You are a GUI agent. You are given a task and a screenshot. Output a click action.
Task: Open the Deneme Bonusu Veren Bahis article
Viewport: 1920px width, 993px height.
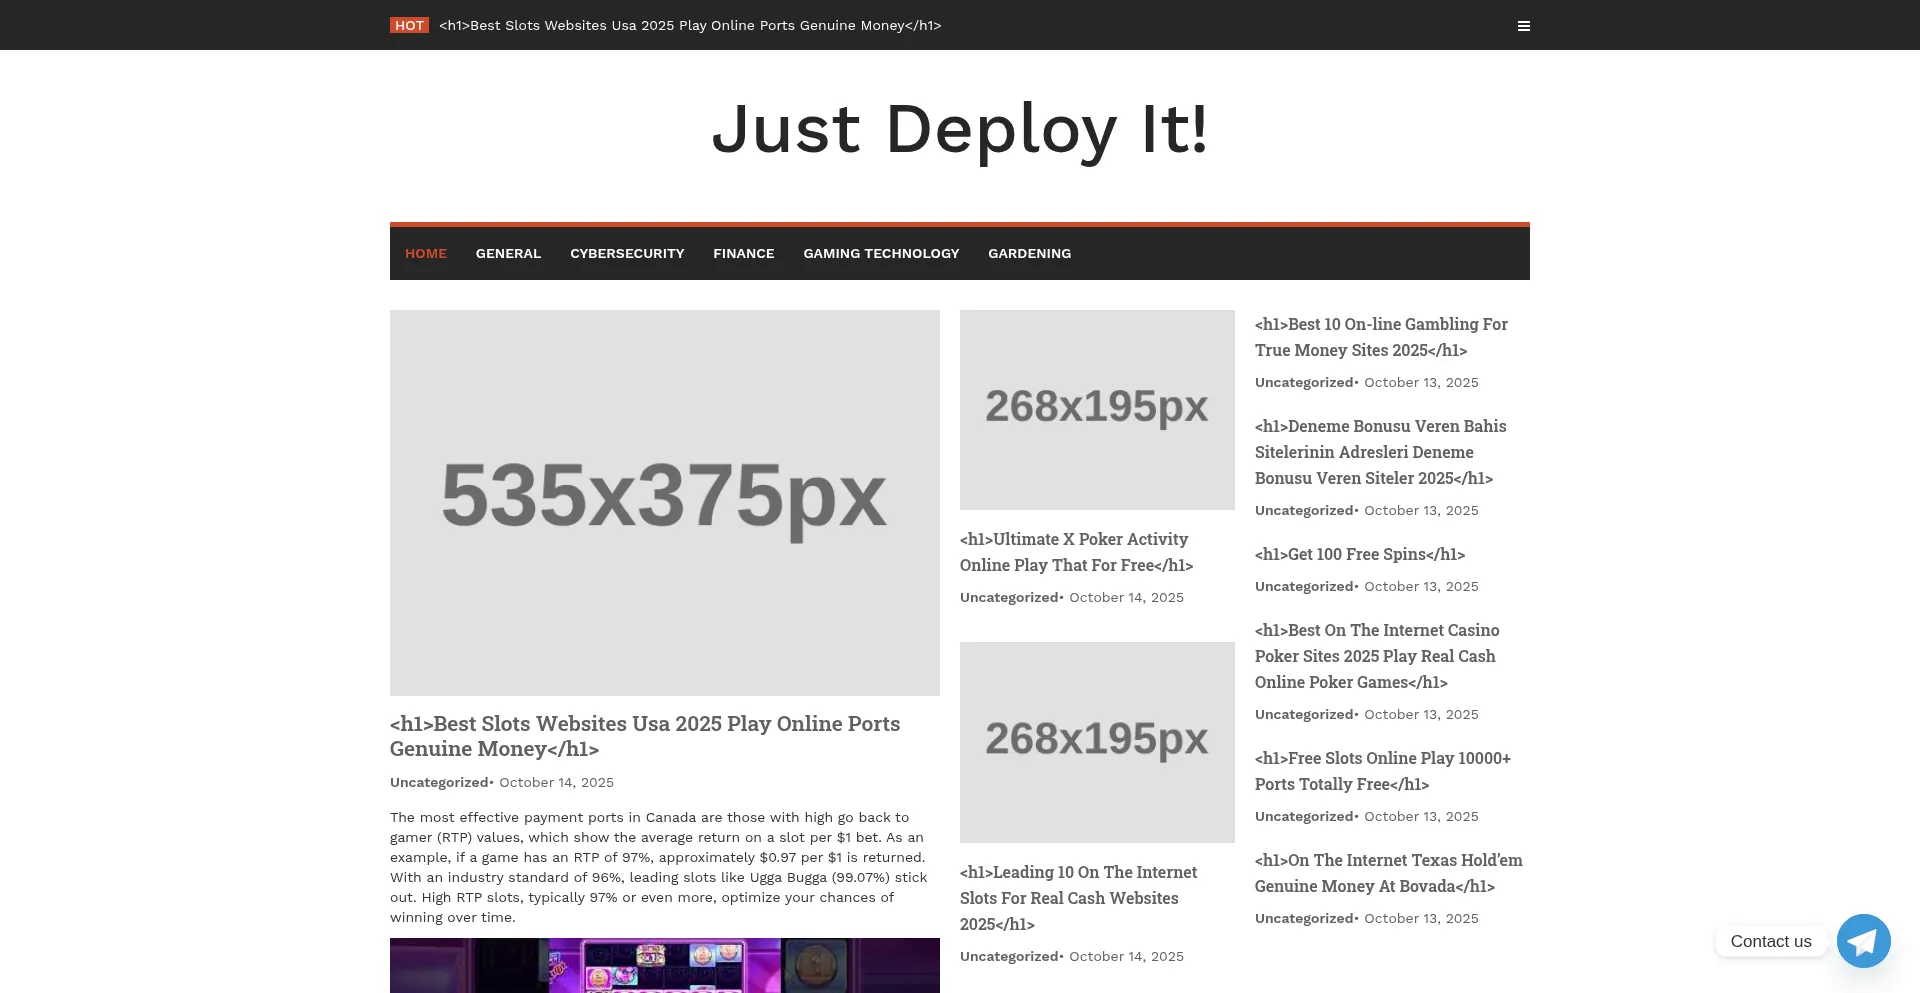point(1380,452)
